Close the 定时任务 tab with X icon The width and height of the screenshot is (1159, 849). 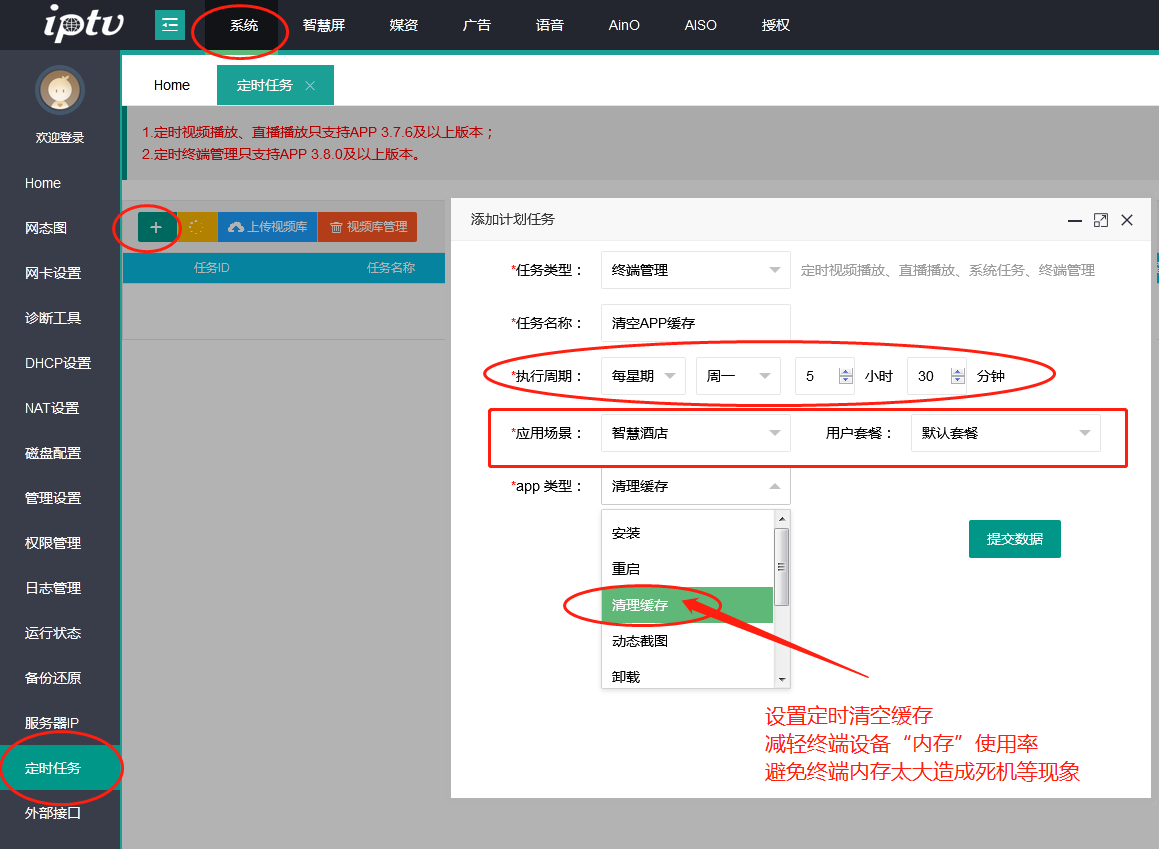tap(310, 86)
